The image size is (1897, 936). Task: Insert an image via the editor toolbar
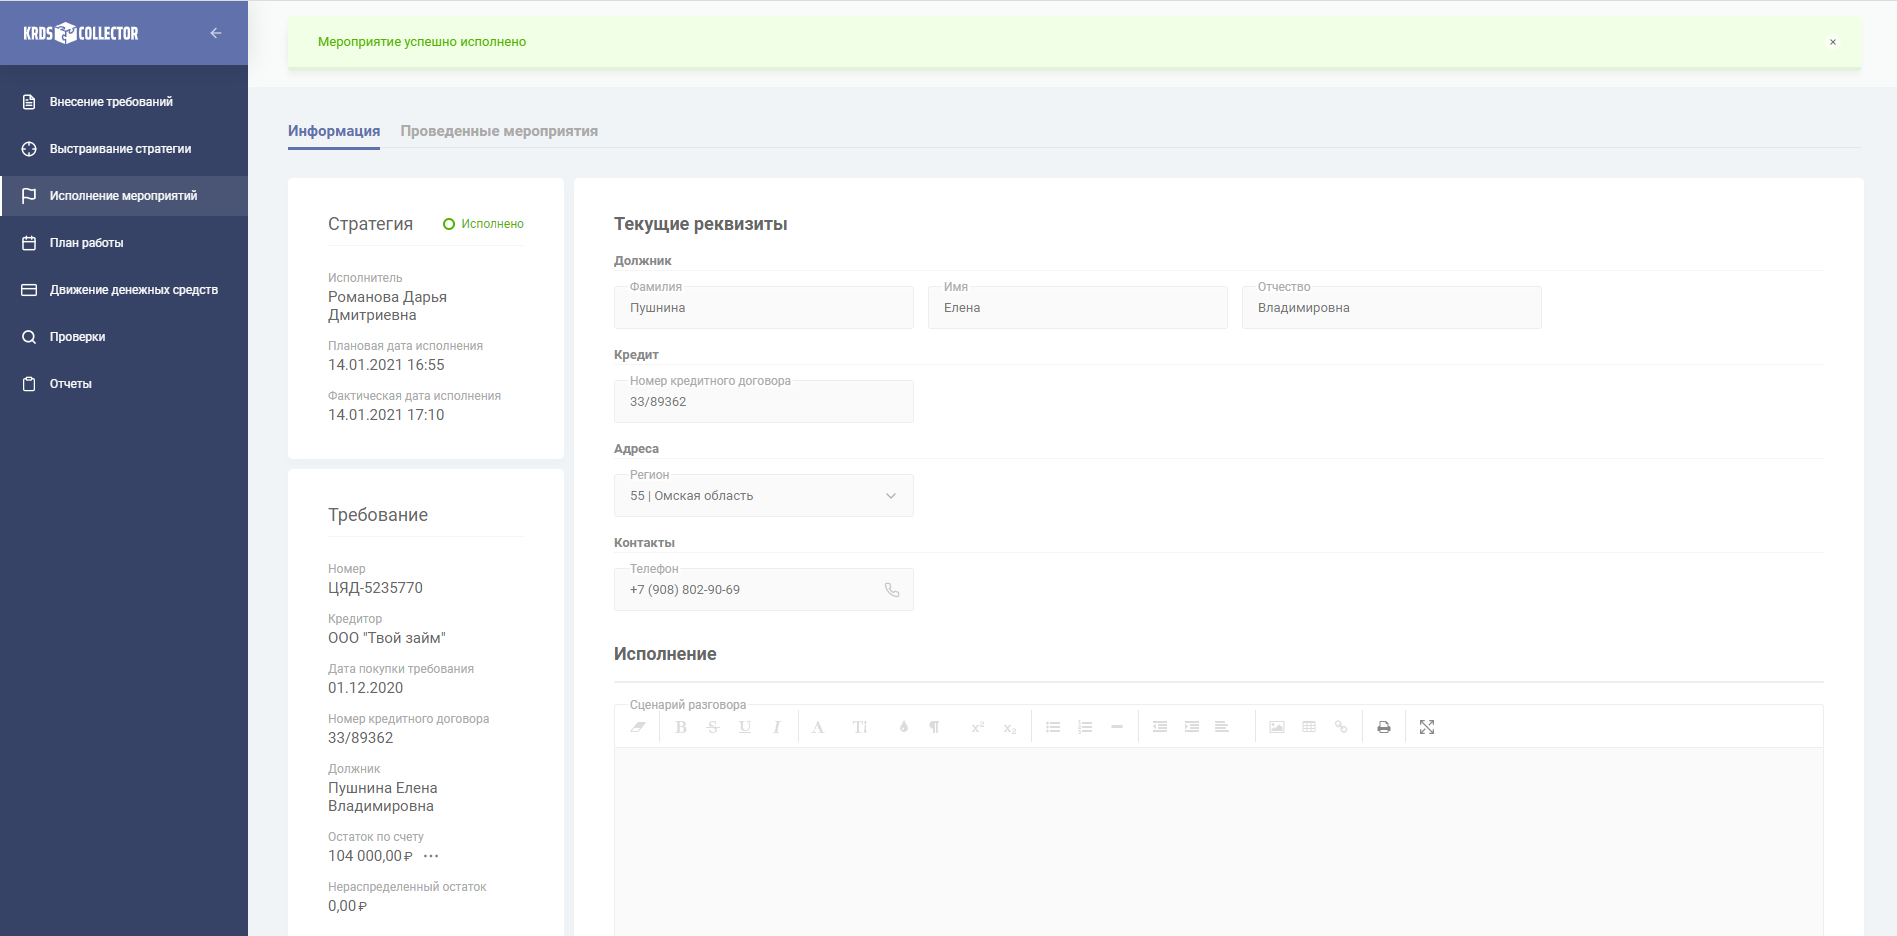click(1277, 727)
